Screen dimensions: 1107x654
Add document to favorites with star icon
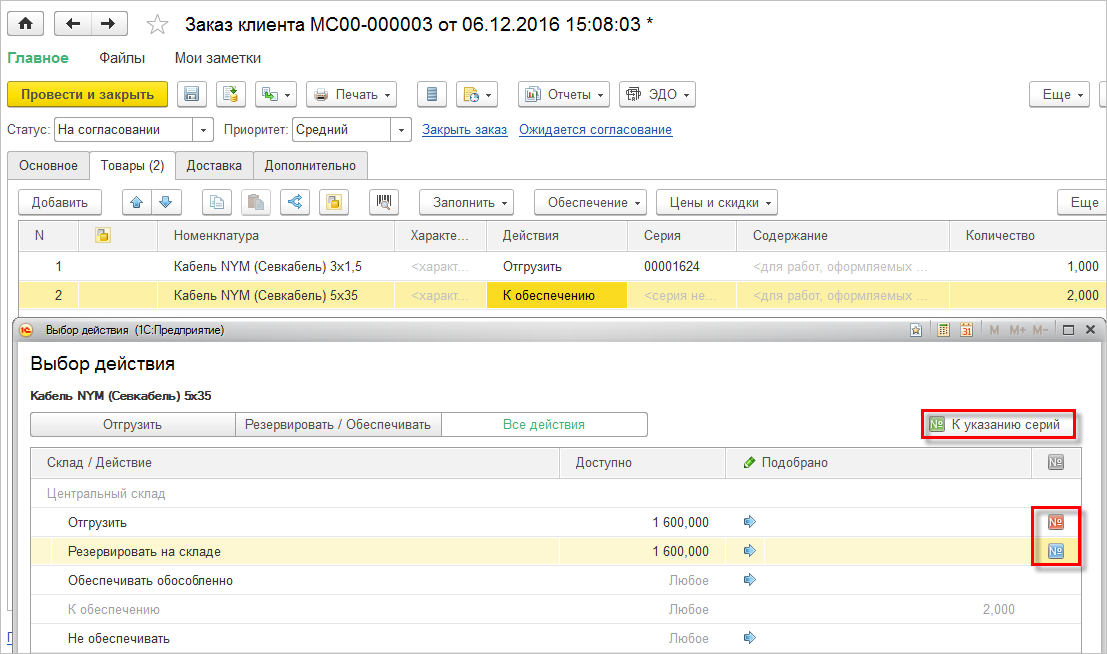click(157, 23)
